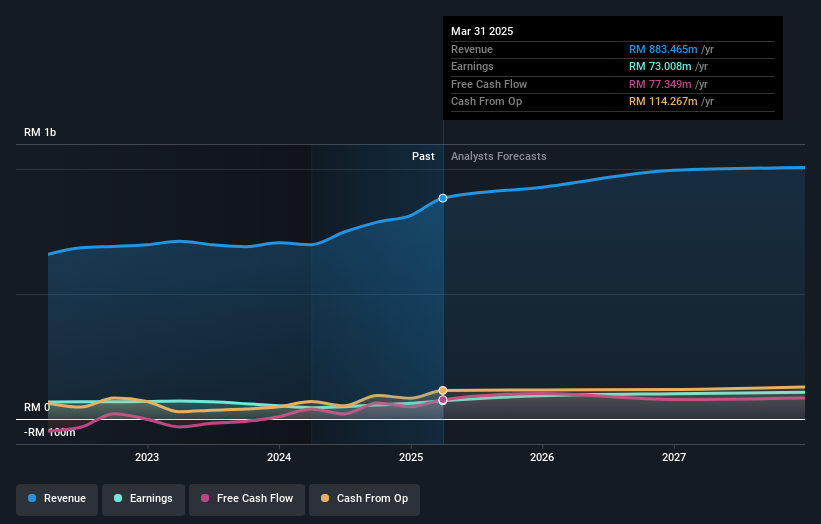The image size is (821, 524).
Task: Click cash from op value RM 114.267m
Action: pyautogui.click(x=663, y=102)
